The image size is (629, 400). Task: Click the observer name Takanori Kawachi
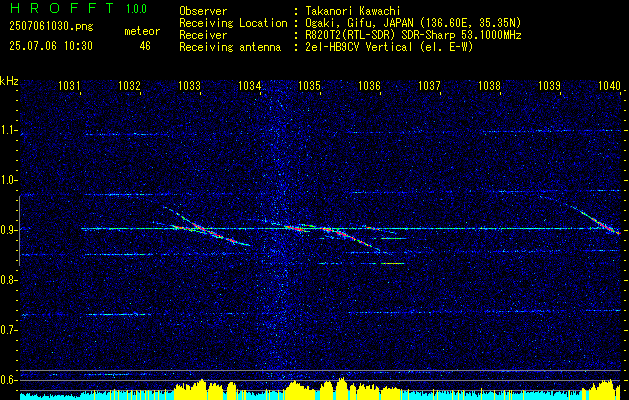(351, 11)
